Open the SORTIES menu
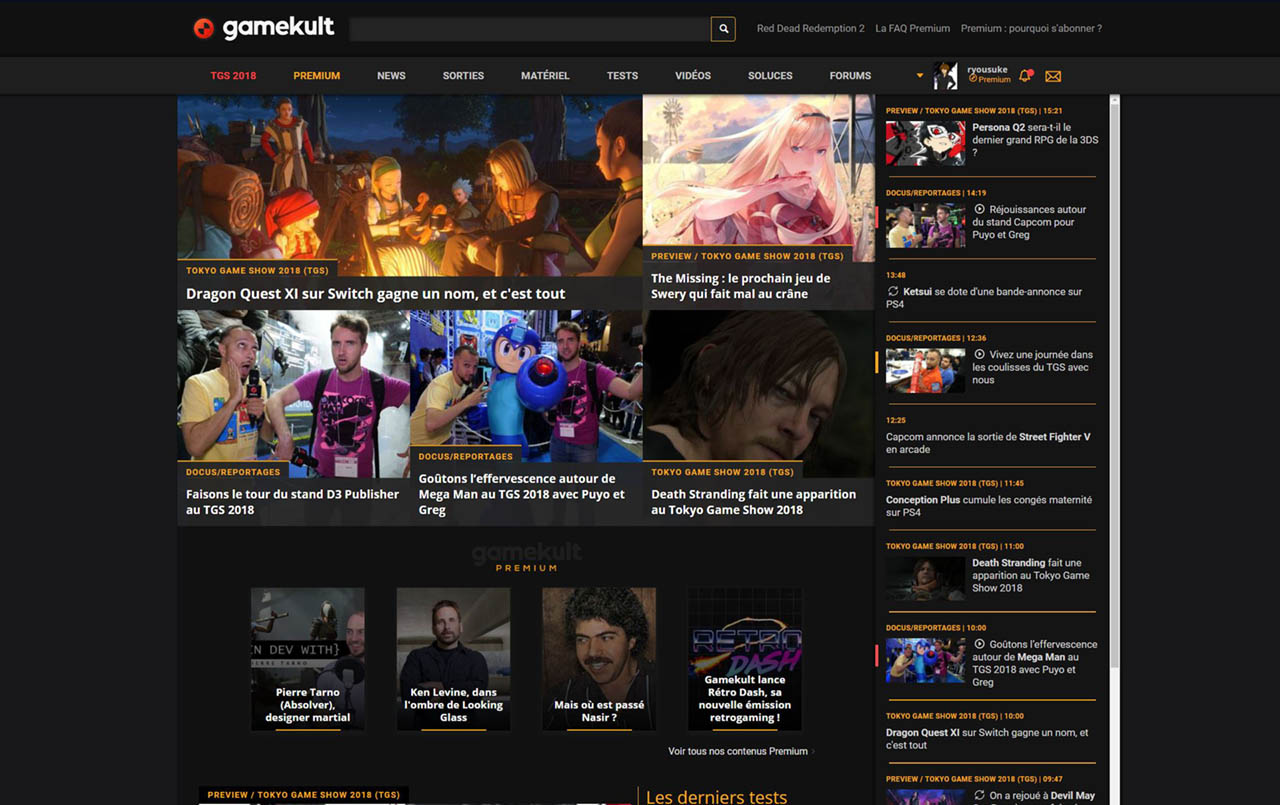The image size is (1280, 805). point(463,76)
